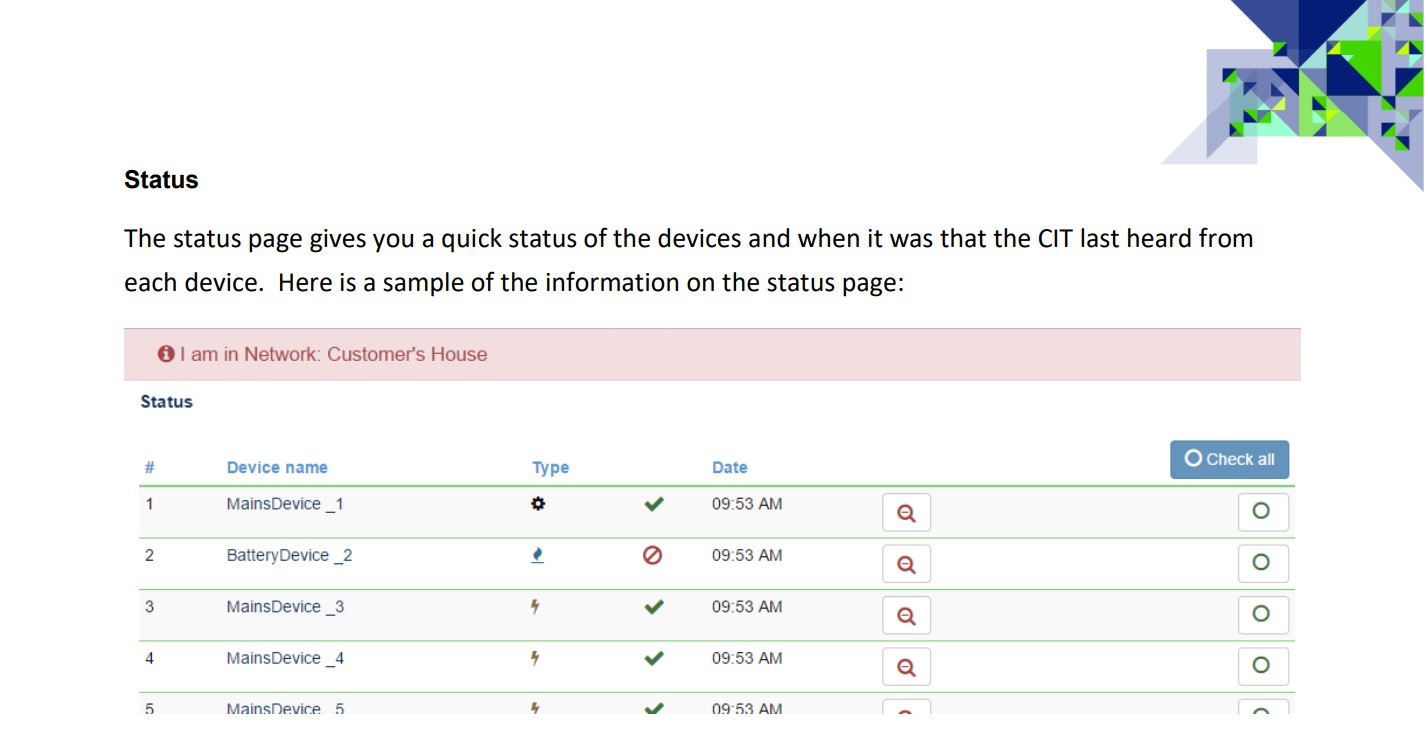Sort by the Device name column header
Image resolution: width=1425 pixels, height=739 pixels.
277,467
